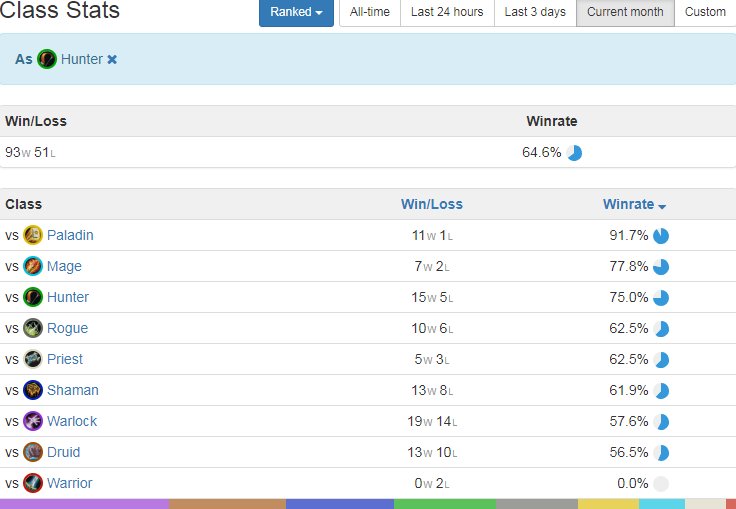Click the 15W 5L record
736x509 pixels.
pyautogui.click(x=432, y=297)
